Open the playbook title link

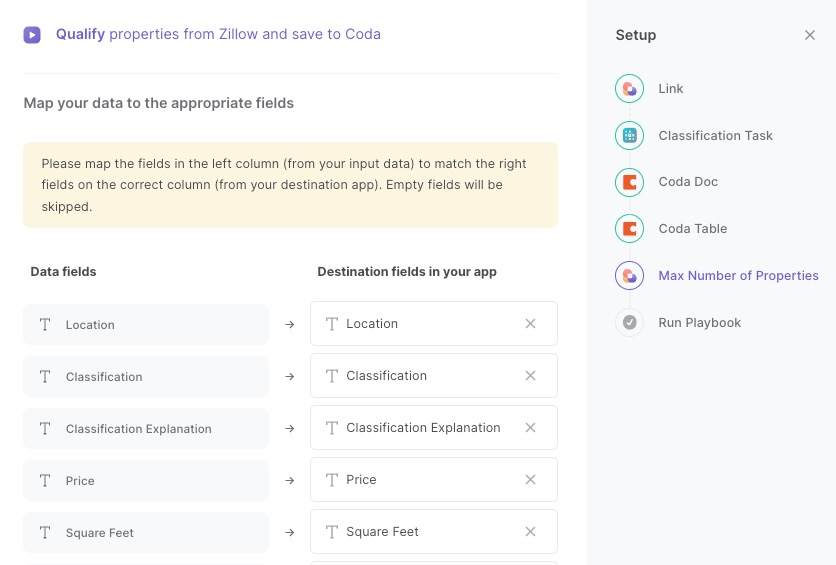point(218,34)
